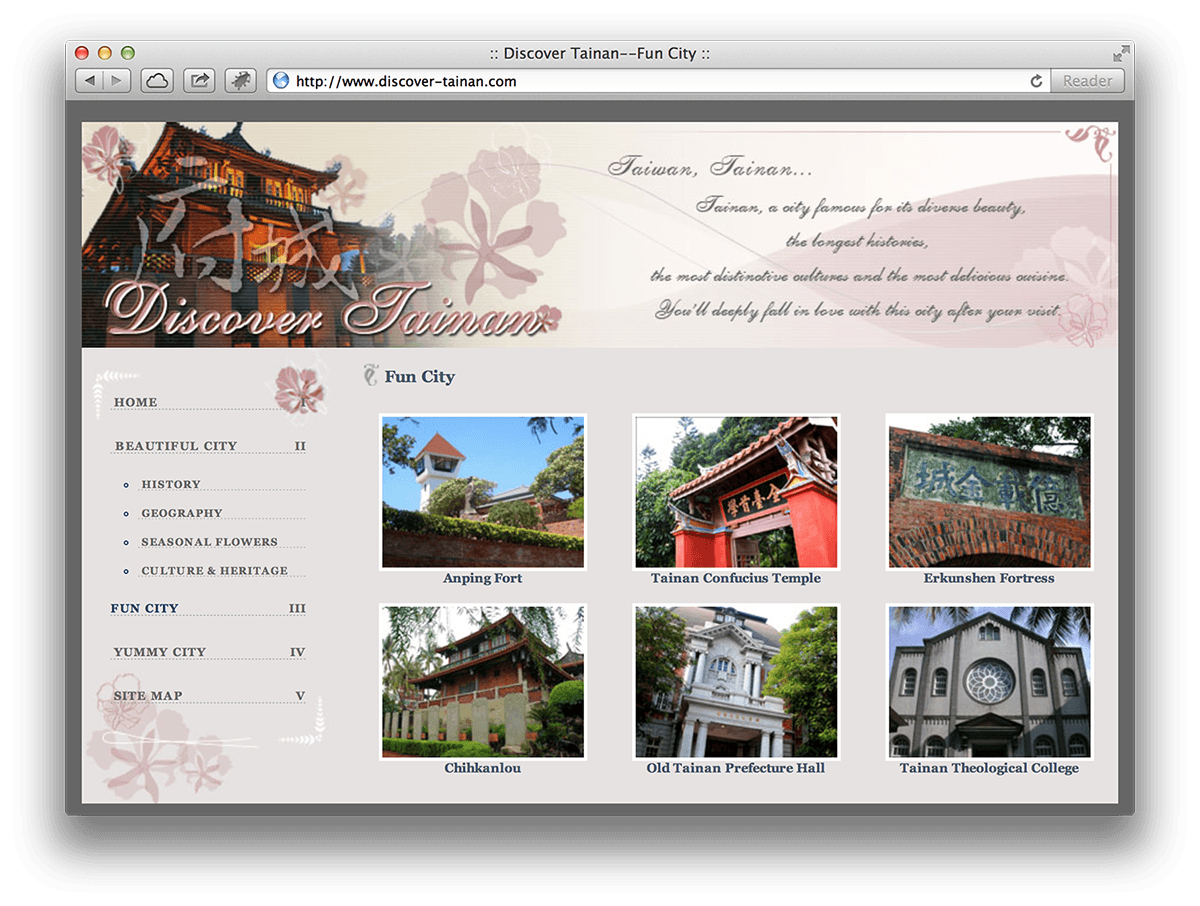Open the YUMMY CITY menu item
Viewport: 1200px width, 906px height.
159,652
